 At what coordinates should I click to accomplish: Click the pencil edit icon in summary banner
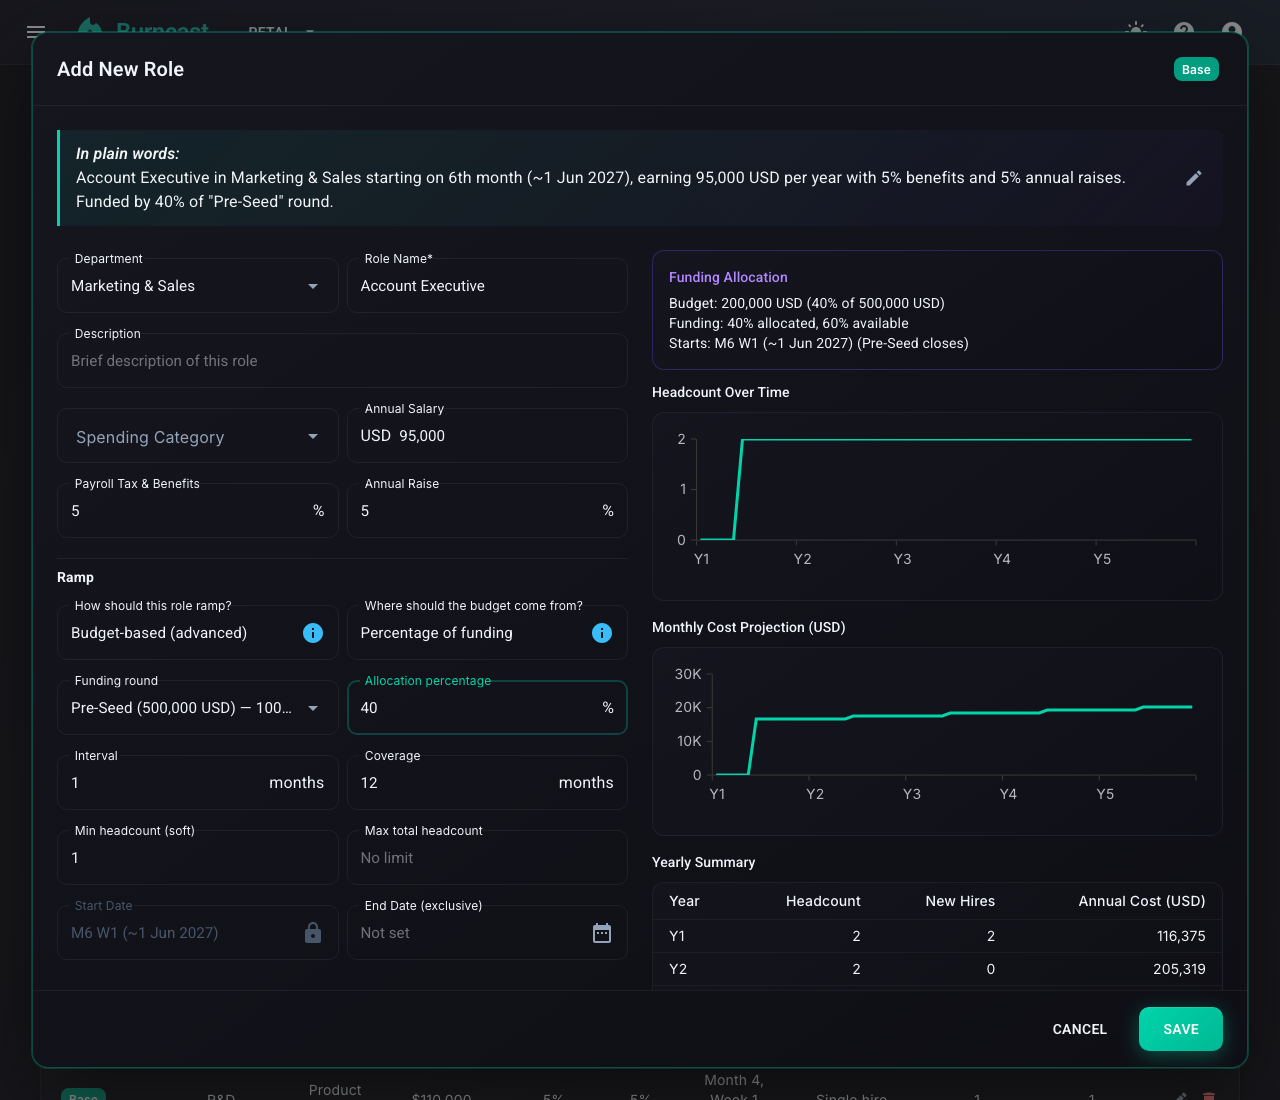[1193, 178]
